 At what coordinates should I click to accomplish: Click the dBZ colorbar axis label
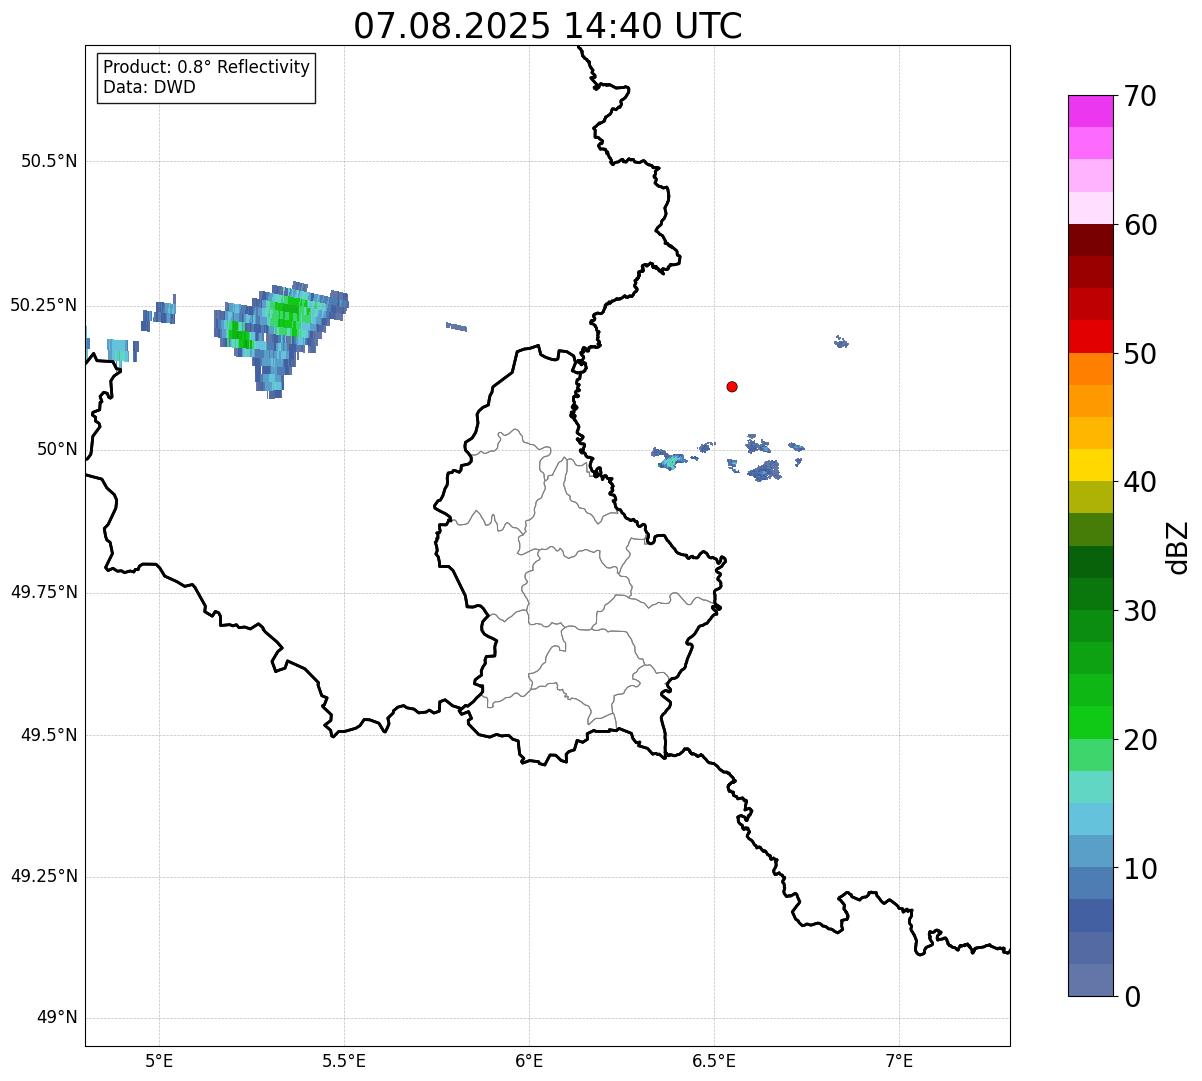coord(1178,547)
